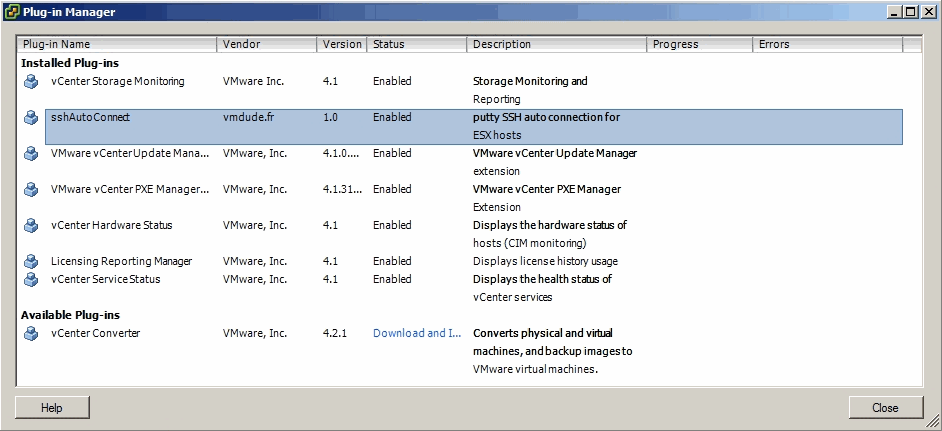Click the VMware vCenter PXE Manager plug-in icon
942x431 pixels.
(x=31, y=189)
